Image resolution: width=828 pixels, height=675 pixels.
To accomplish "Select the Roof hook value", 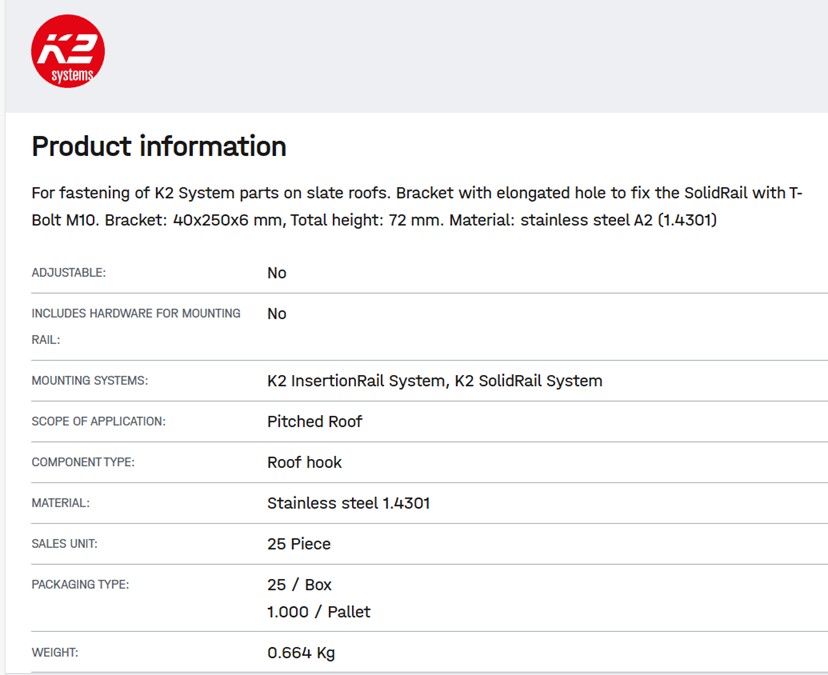I will tap(304, 463).
